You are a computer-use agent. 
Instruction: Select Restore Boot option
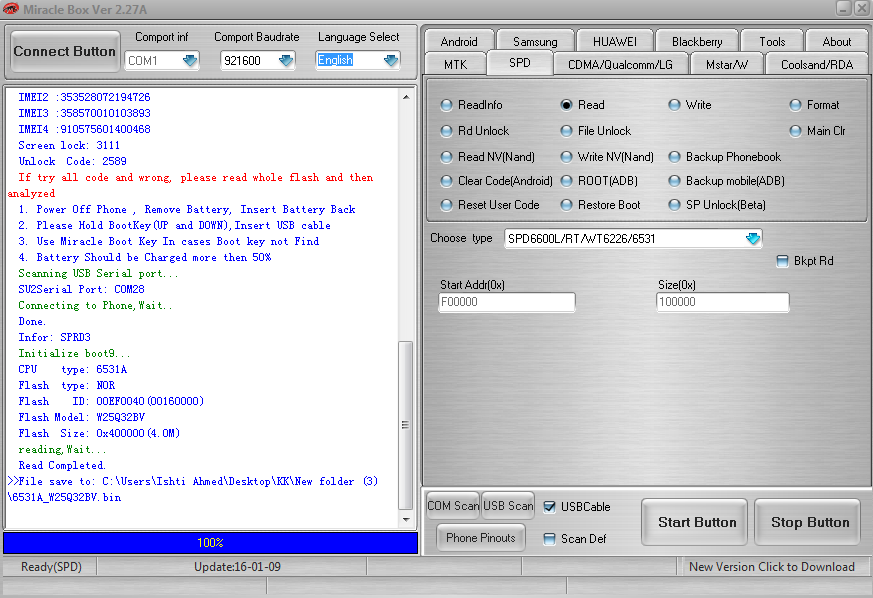click(x=601, y=205)
